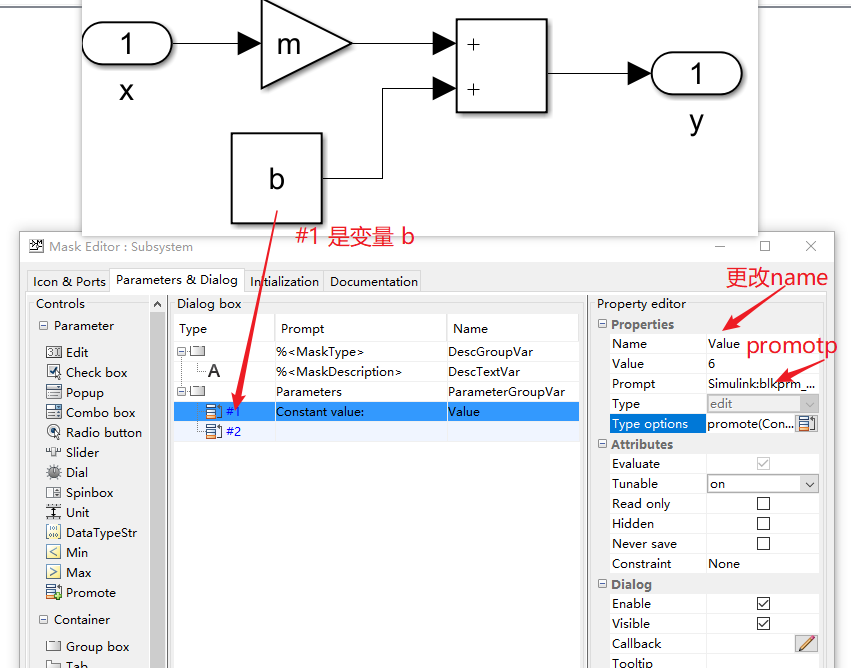Collapse the DescGroupVar tree node
The height and width of the screenshot is (668, 851).
click(181, 352)
